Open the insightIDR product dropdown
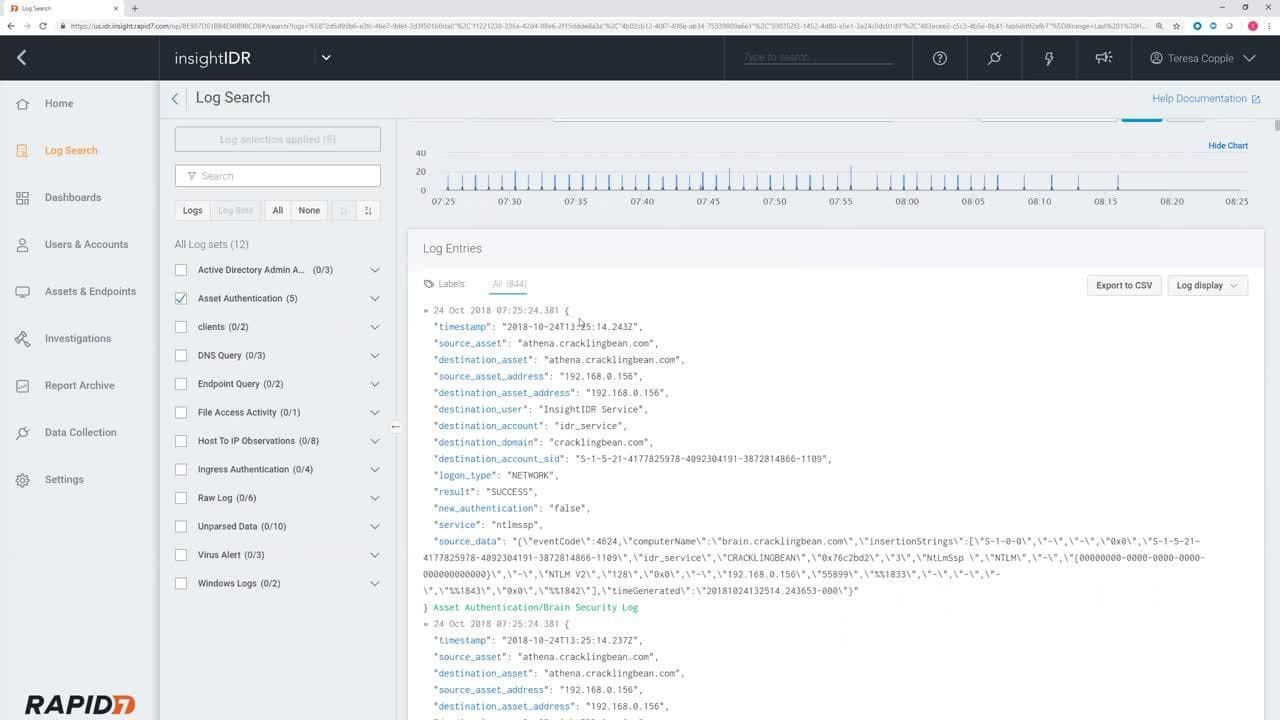 (x=326, y=58)
